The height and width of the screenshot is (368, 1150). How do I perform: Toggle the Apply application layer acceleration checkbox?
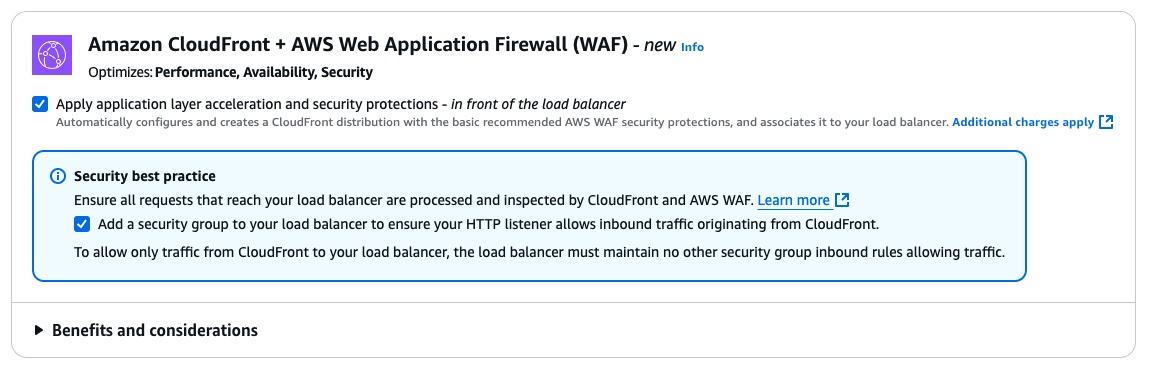click(x=40, y=104)
